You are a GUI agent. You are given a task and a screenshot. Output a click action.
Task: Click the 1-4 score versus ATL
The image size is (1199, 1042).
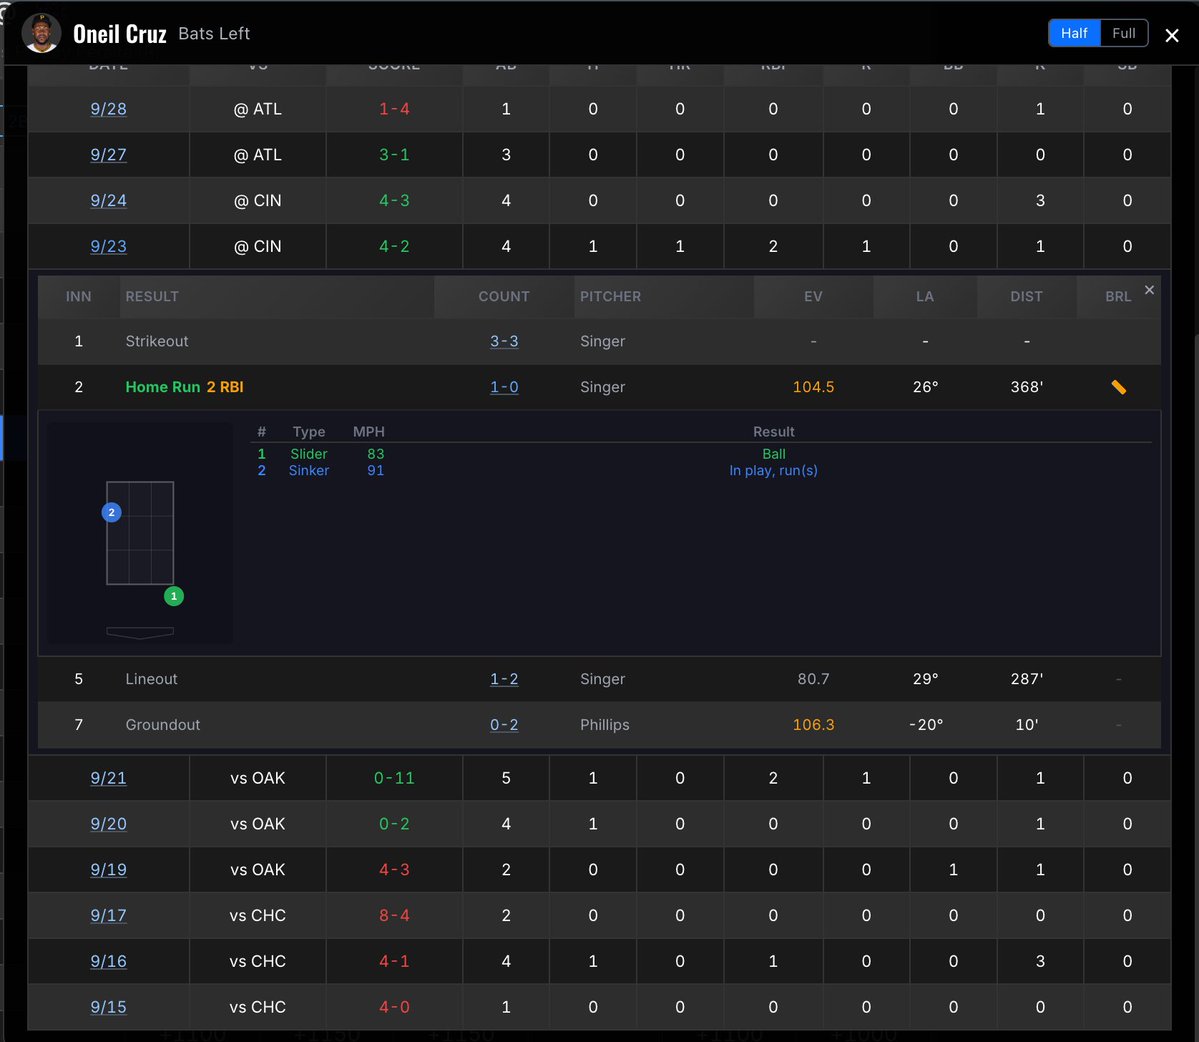(394, 109)
